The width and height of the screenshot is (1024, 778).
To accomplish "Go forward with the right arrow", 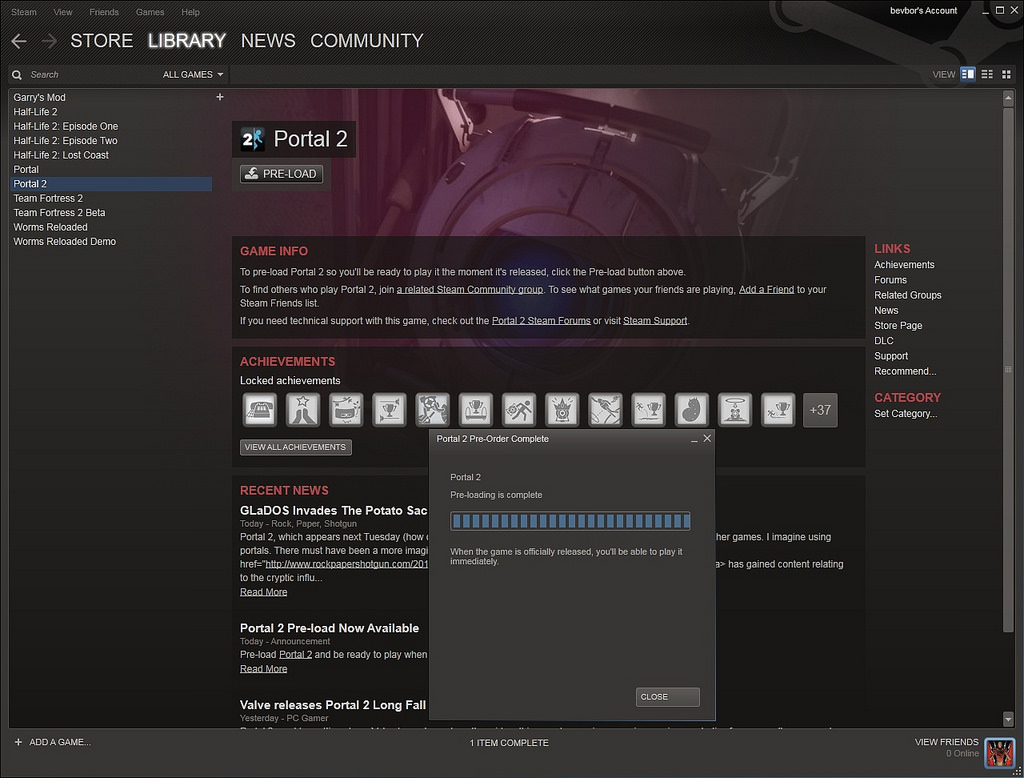I will (50, 41).
